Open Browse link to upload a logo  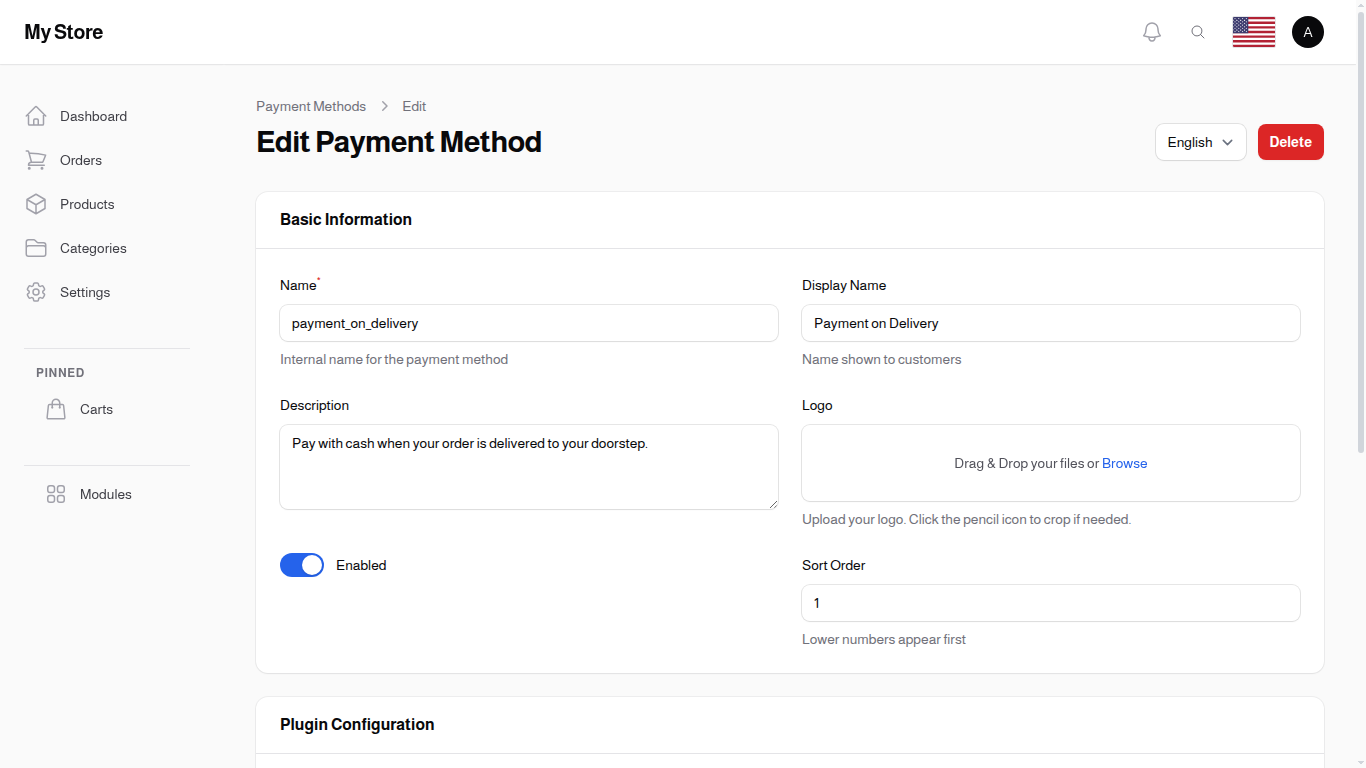tap(1124, 463)
